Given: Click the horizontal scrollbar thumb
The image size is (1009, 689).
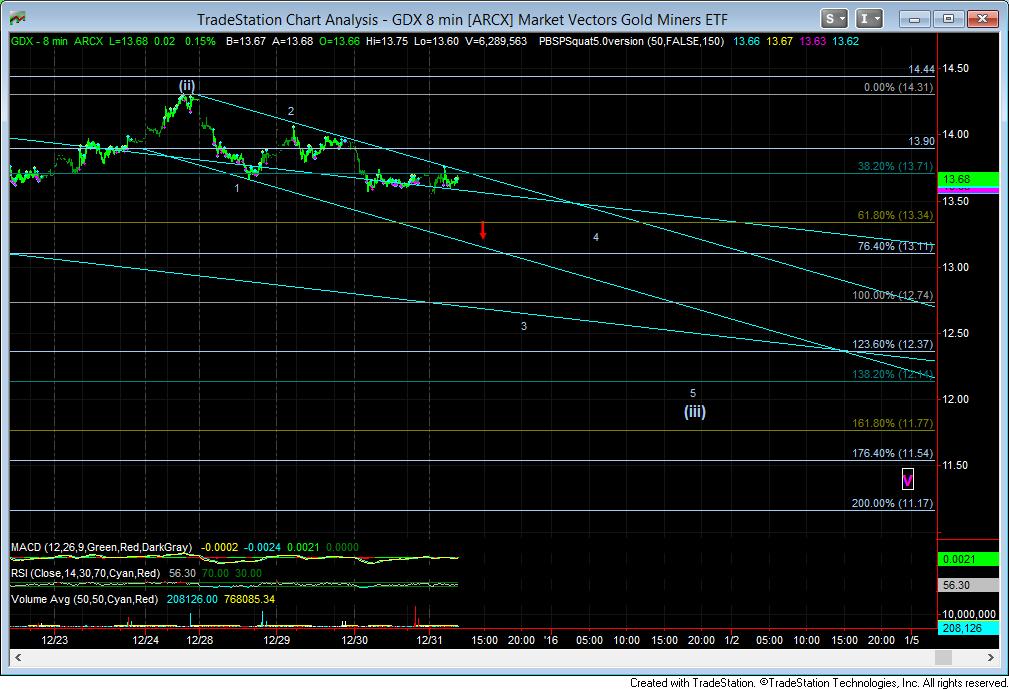Looking at the screenshot, I should coord(943,657).
